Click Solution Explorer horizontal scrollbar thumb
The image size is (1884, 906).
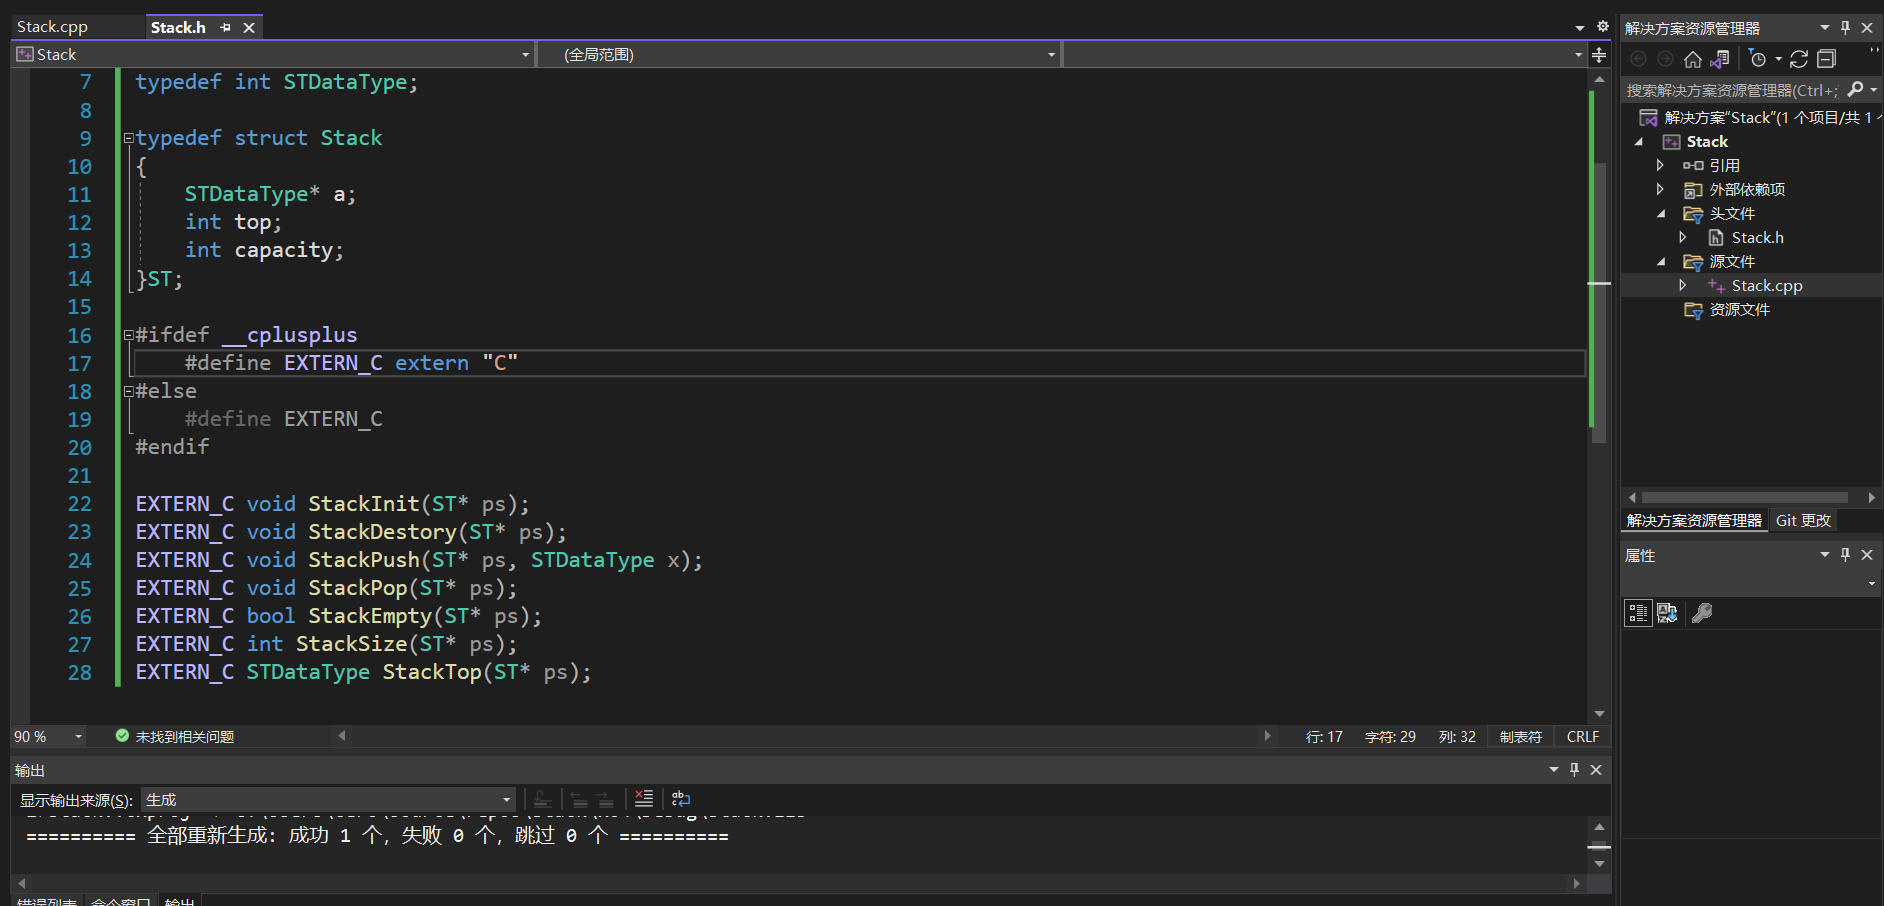tap(1744, 497)
